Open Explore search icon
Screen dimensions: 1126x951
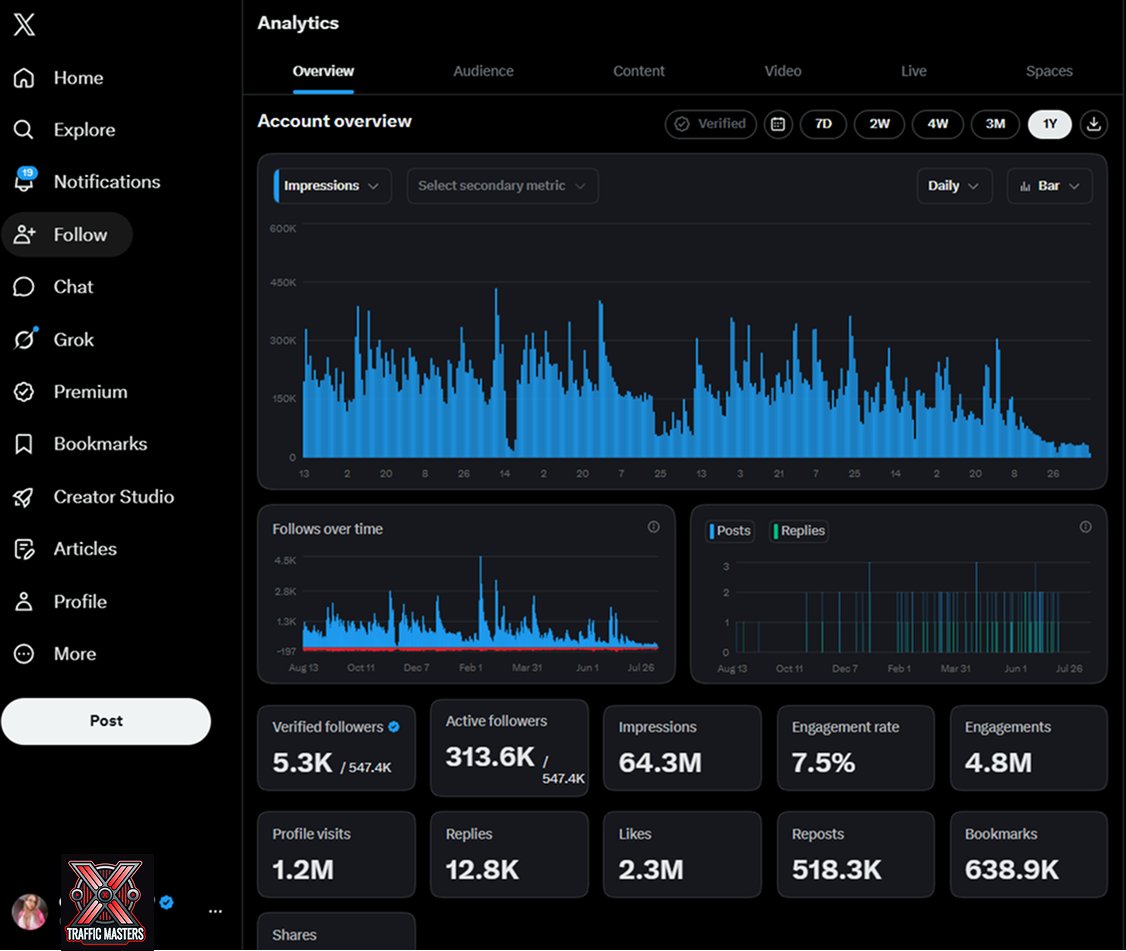24,130
